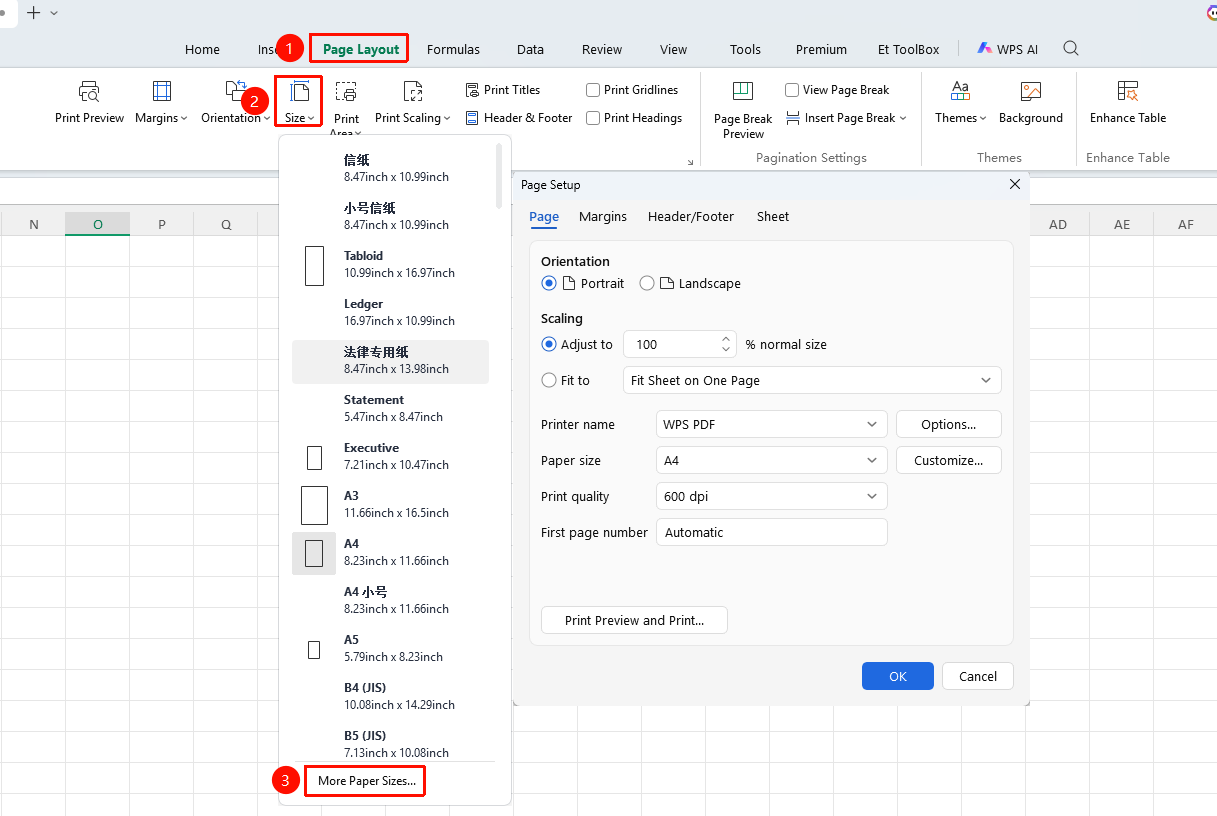Open the Fit Sheet on One Page dropdown
This screenshot has height=816, width=1217.
pyautogui.click(x=812, y=381)
